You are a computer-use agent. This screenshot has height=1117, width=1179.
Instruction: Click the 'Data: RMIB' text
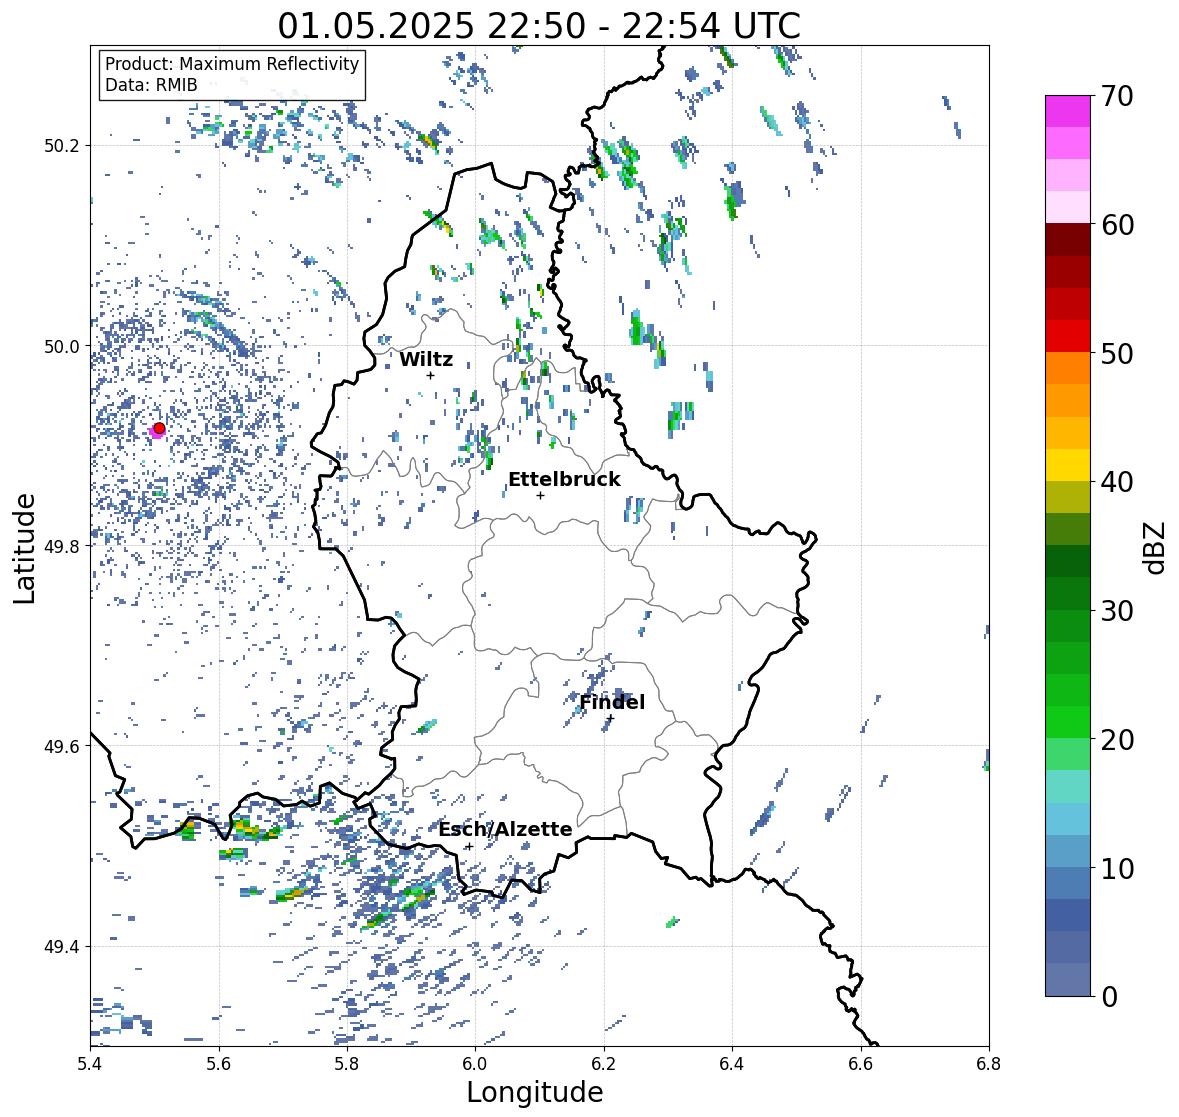coord(151,85)
